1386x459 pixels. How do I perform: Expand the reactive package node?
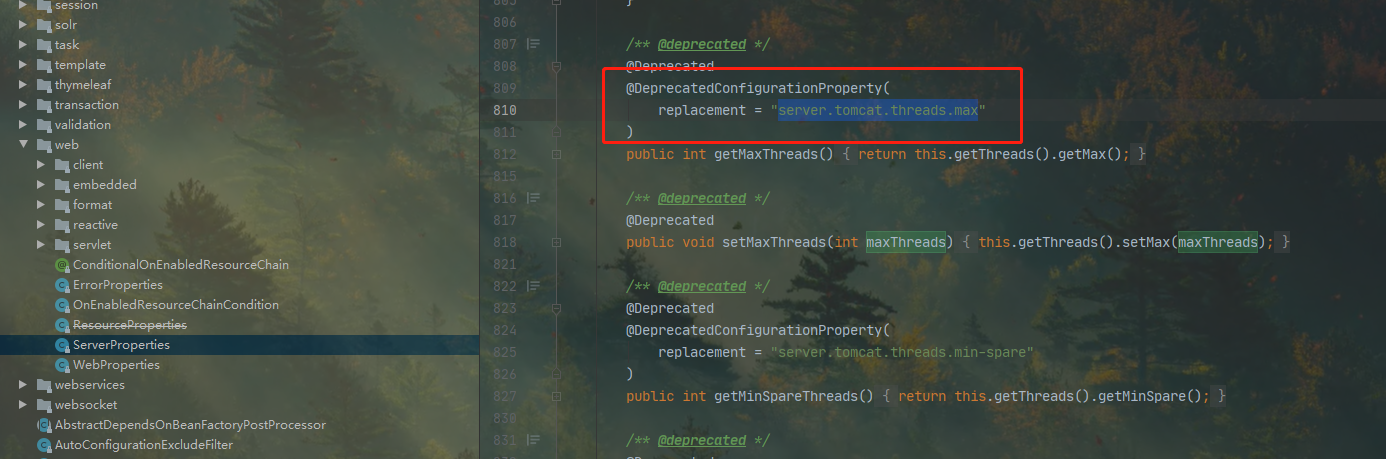(x=41, y=225)
